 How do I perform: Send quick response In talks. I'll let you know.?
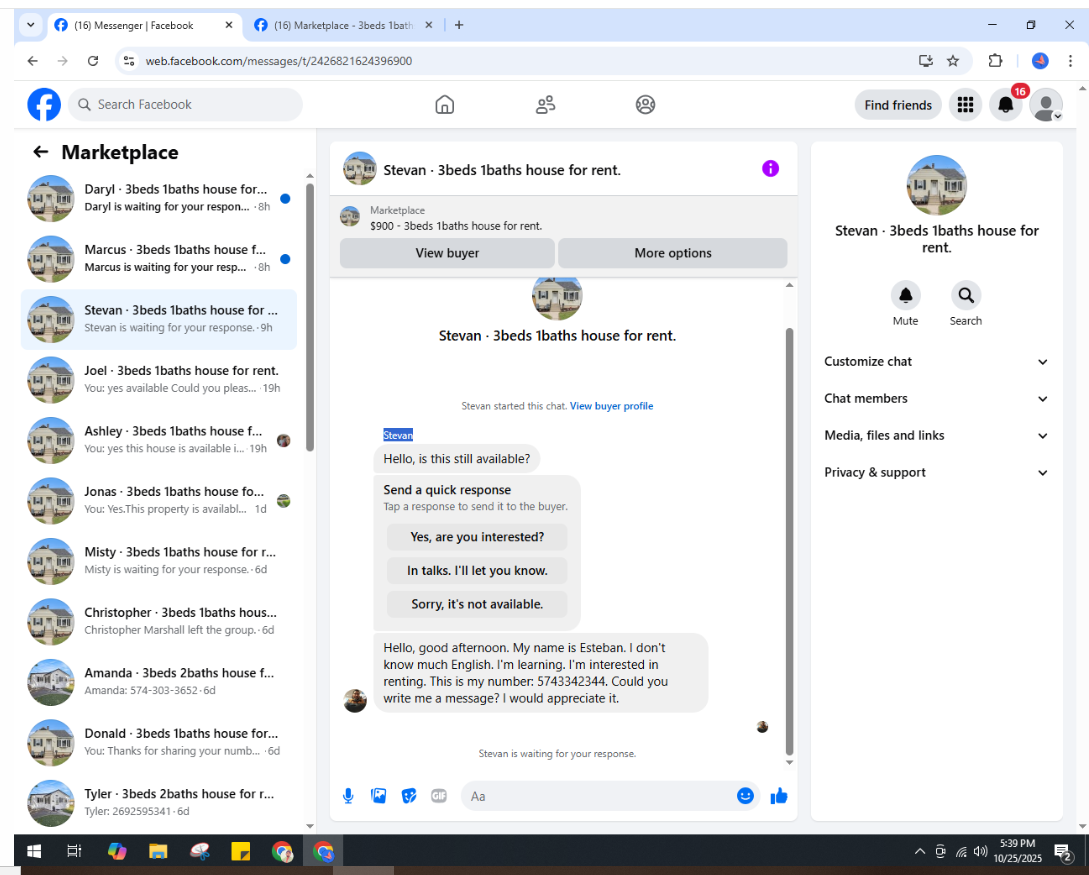(x=477, y=571)
